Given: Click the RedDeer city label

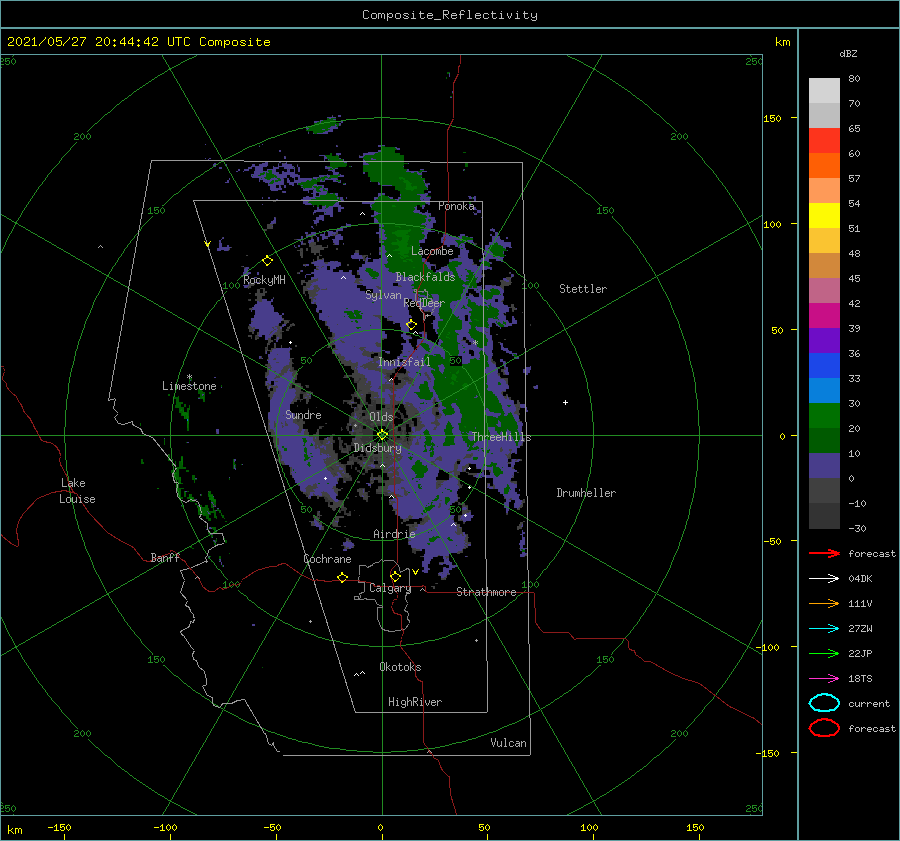Looking at the screenshot, I should tap(424, 303).
